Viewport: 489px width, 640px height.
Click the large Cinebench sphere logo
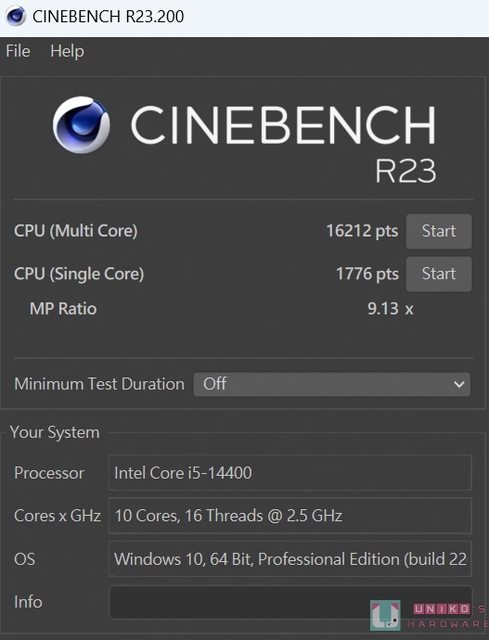(81, 124)
